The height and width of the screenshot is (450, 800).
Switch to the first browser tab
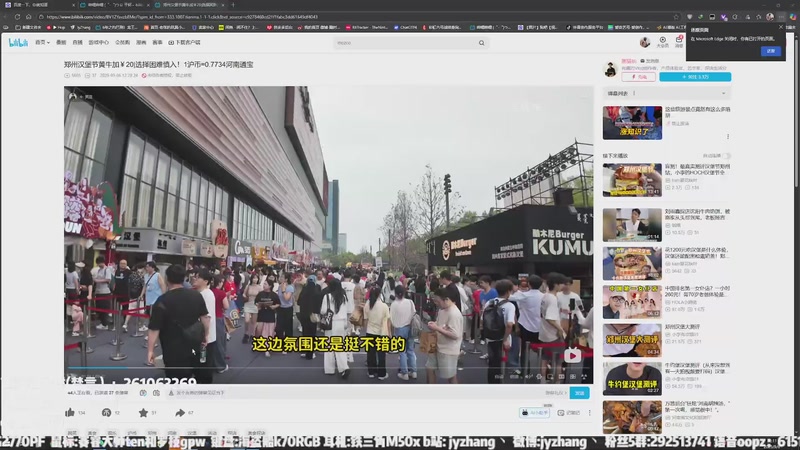pos(38,5)
